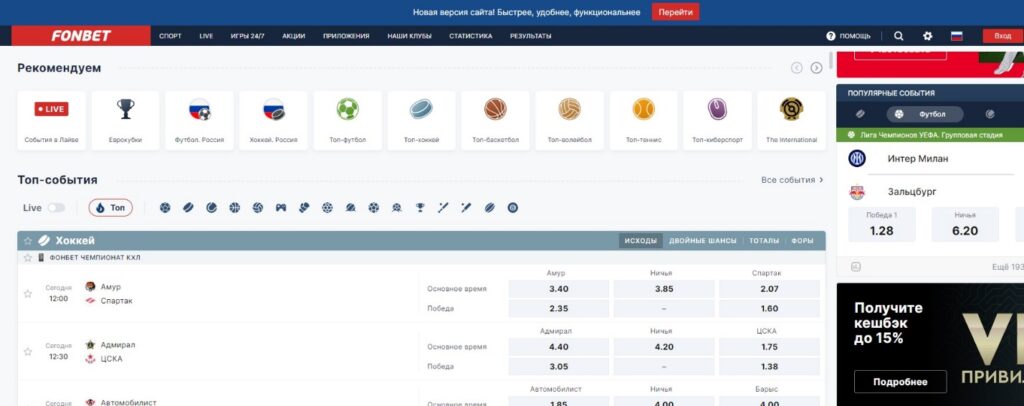
Task: Open The International tile
Action: [792, 121]
